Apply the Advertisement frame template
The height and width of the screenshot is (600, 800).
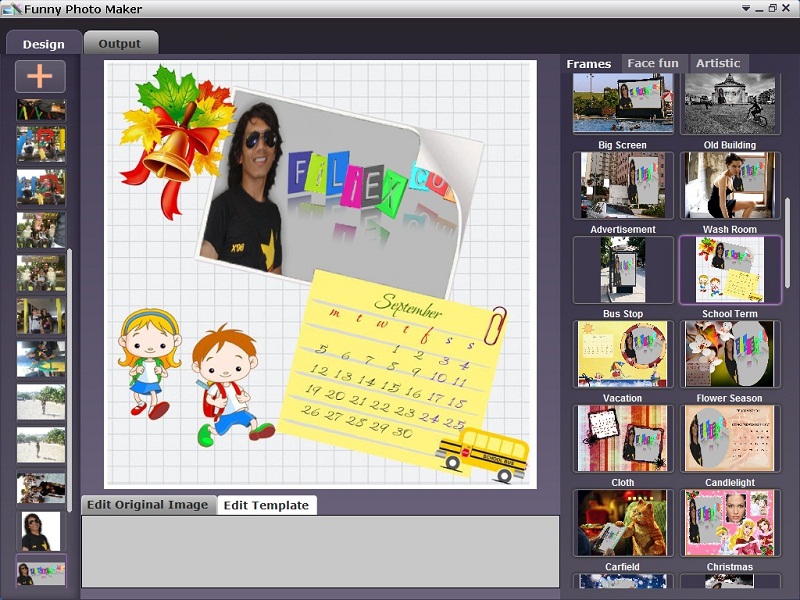623,186
